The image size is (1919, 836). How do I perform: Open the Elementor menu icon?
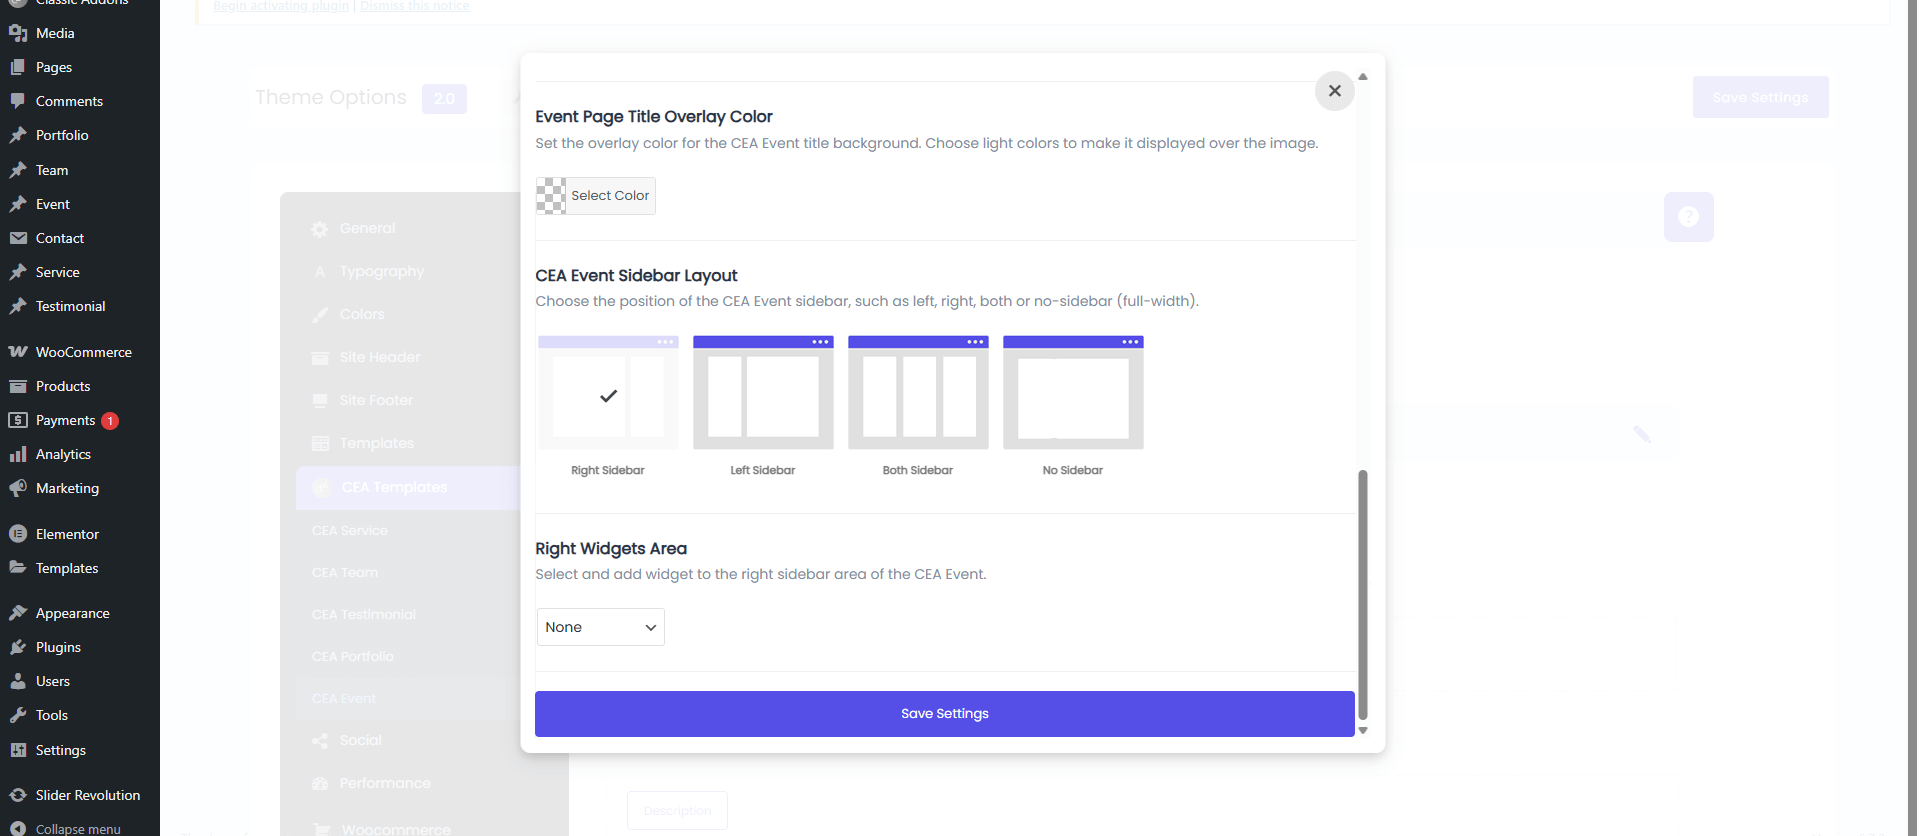(x=18, y=534)
